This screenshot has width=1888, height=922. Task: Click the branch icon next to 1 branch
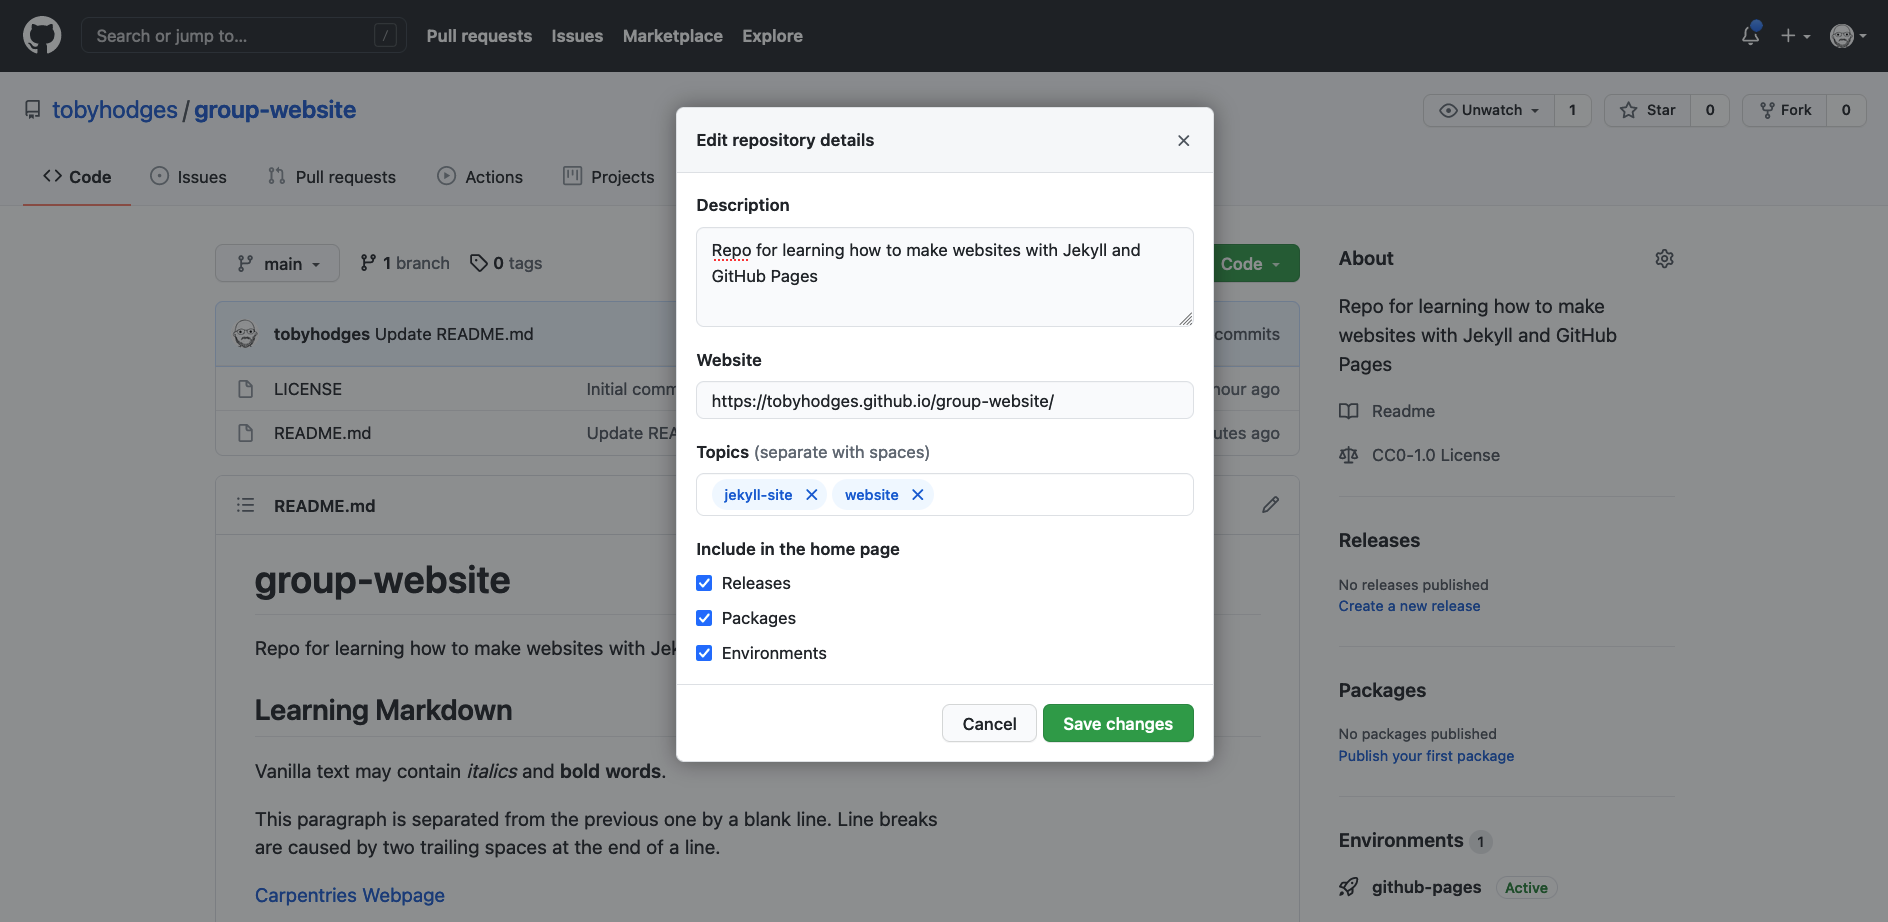(x=369, y=263)
